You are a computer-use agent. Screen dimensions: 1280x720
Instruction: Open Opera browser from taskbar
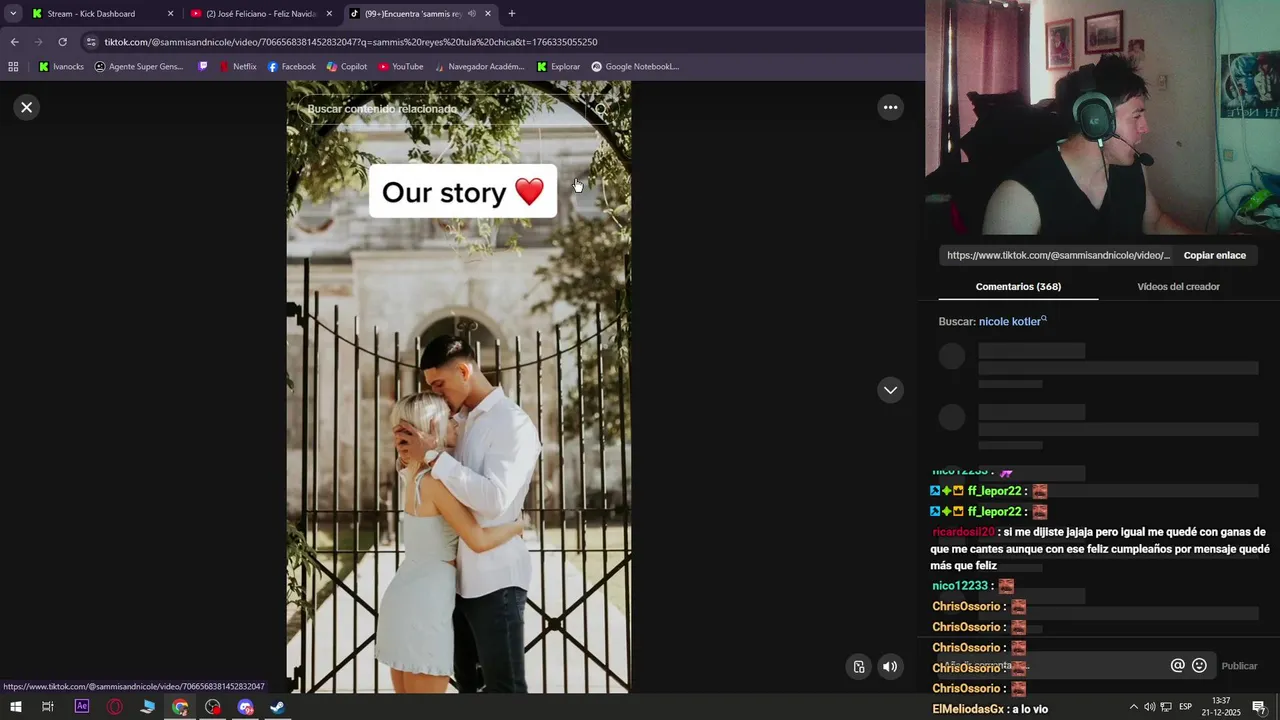click(x=115, y=707)
